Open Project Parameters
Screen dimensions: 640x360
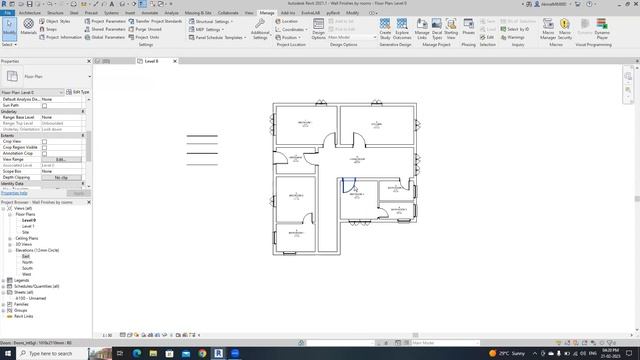104,21
